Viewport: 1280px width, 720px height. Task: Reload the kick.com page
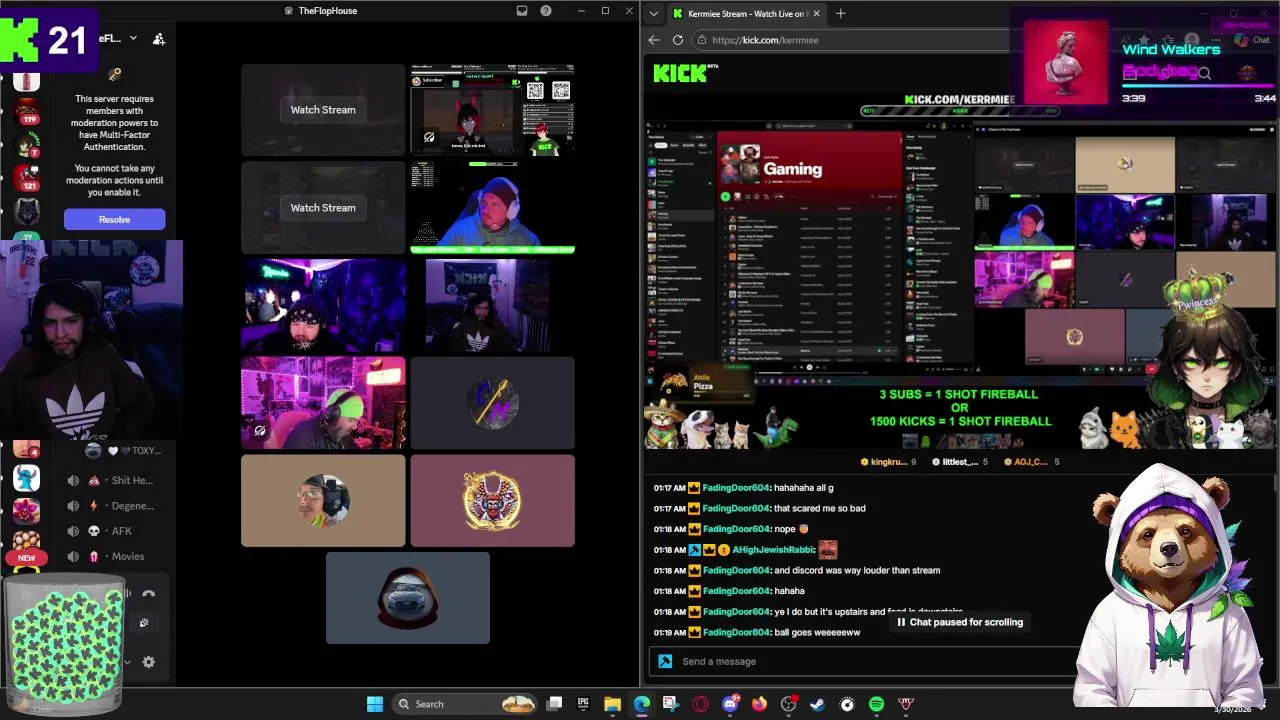678,40
